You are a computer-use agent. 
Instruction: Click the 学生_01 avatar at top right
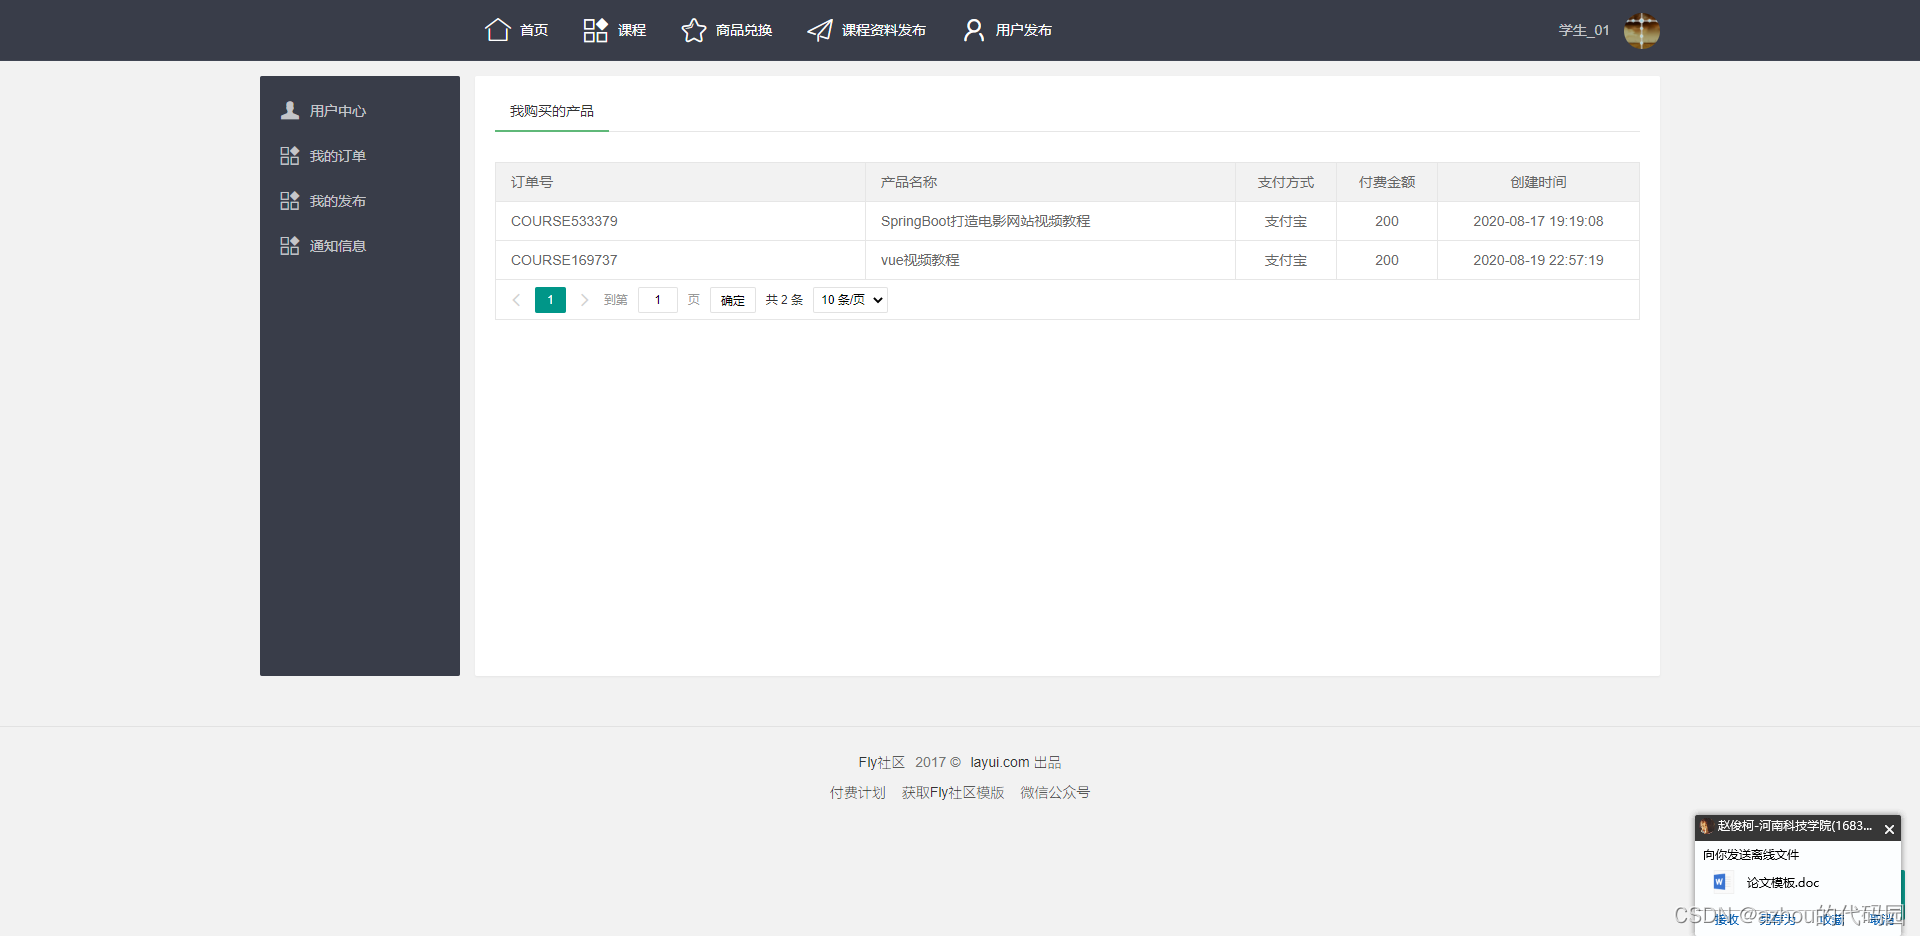point(1641,30)
